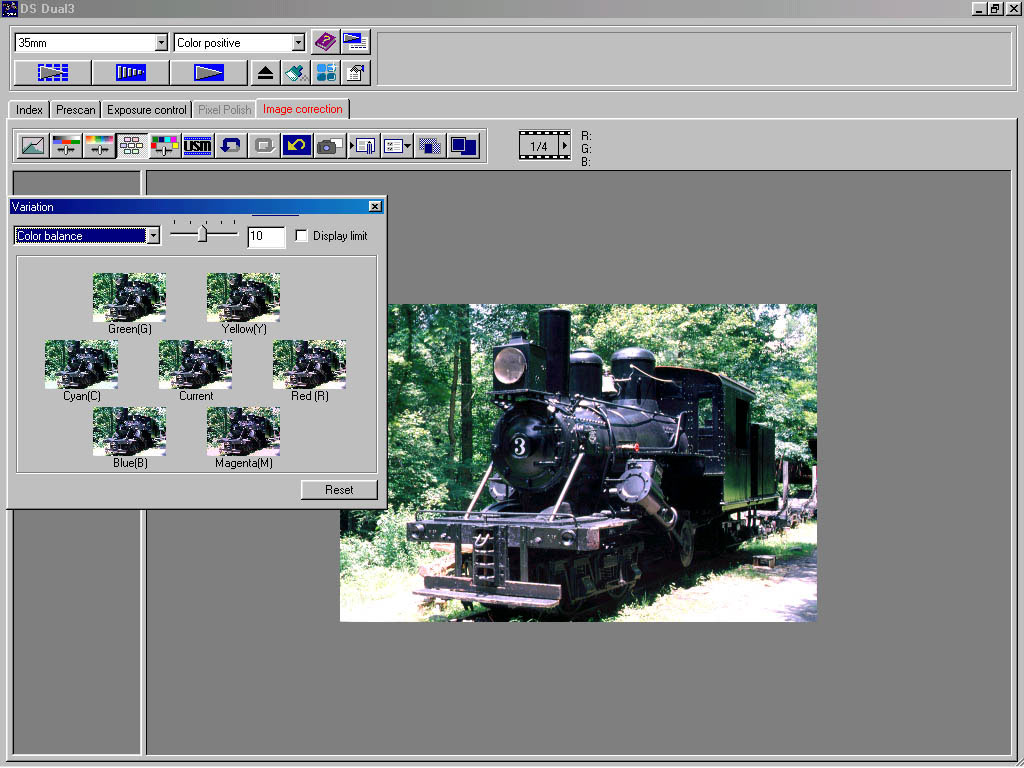The image size is (1024, 768).
Task: Enable the Display limit checkbox
Action: tap(302, 236)
